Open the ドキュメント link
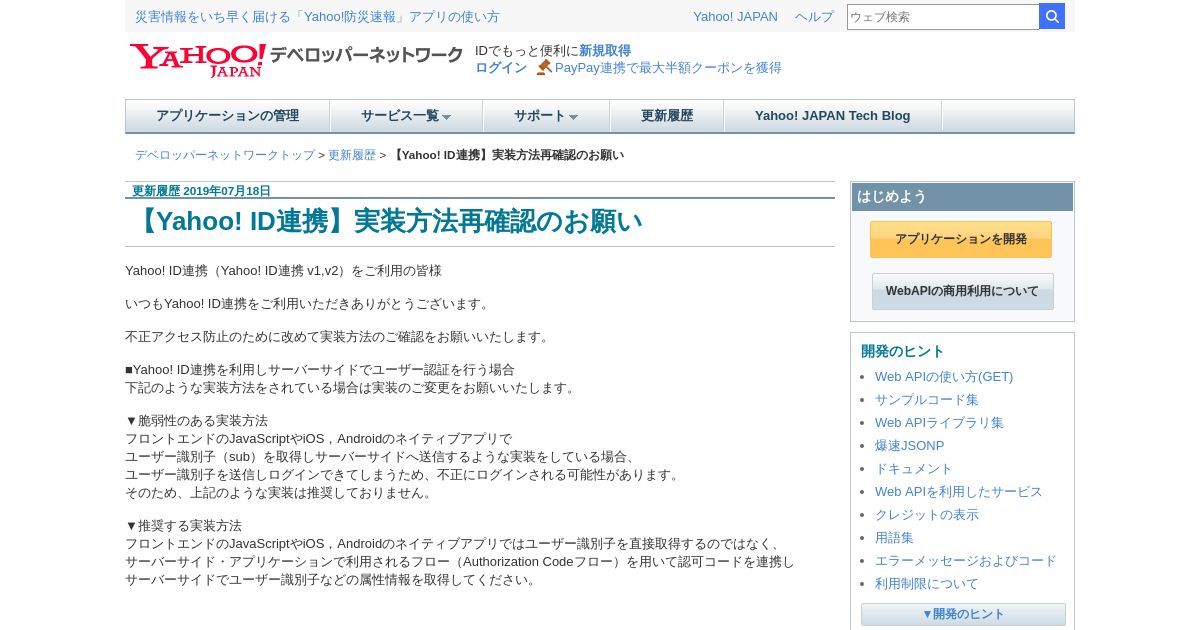 pos(914,469)
